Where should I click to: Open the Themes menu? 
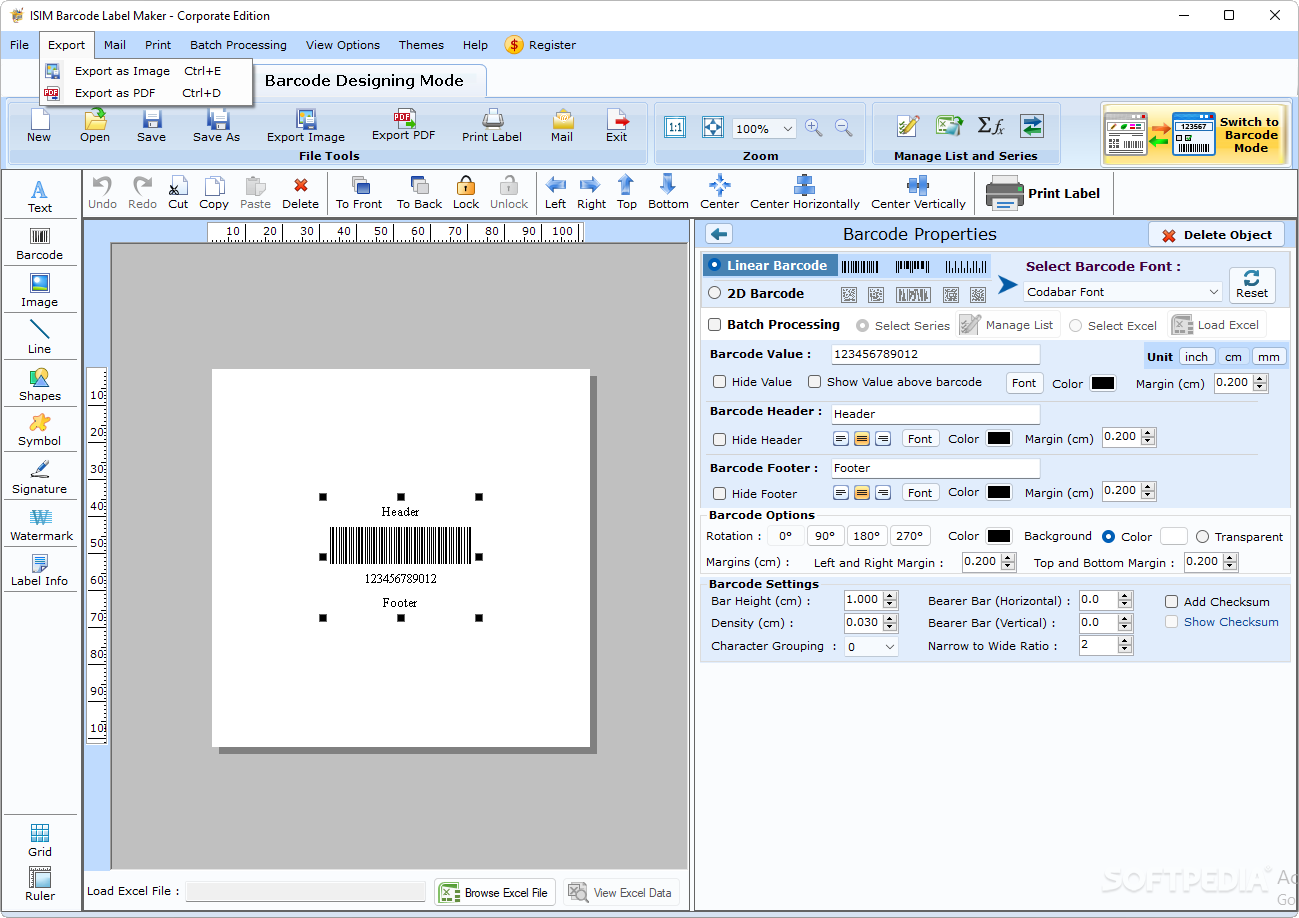point(421,45)
